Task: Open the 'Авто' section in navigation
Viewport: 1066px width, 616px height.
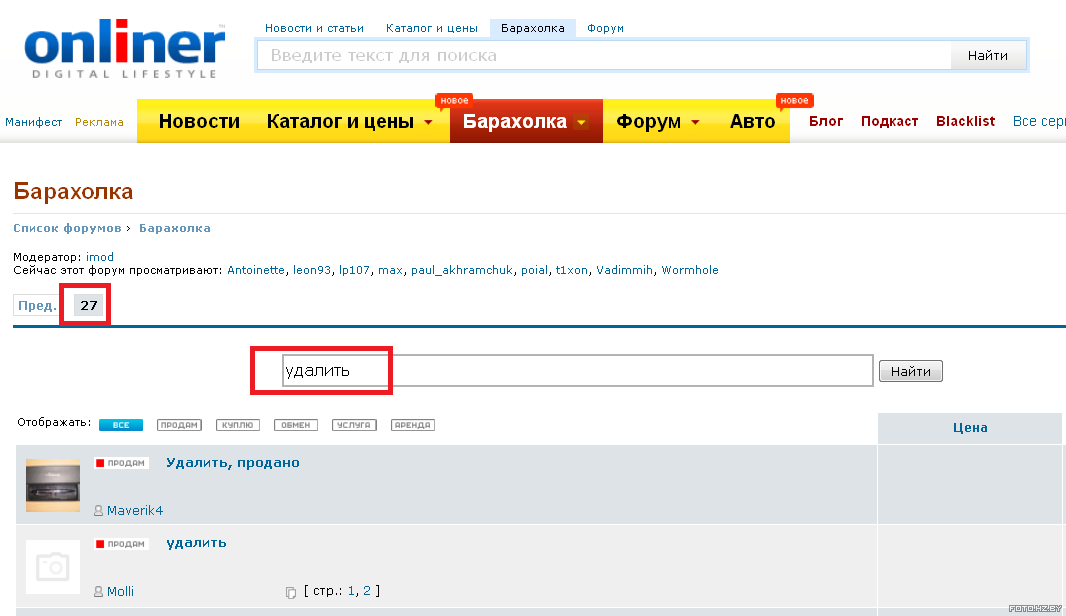Action: [752, 121]
